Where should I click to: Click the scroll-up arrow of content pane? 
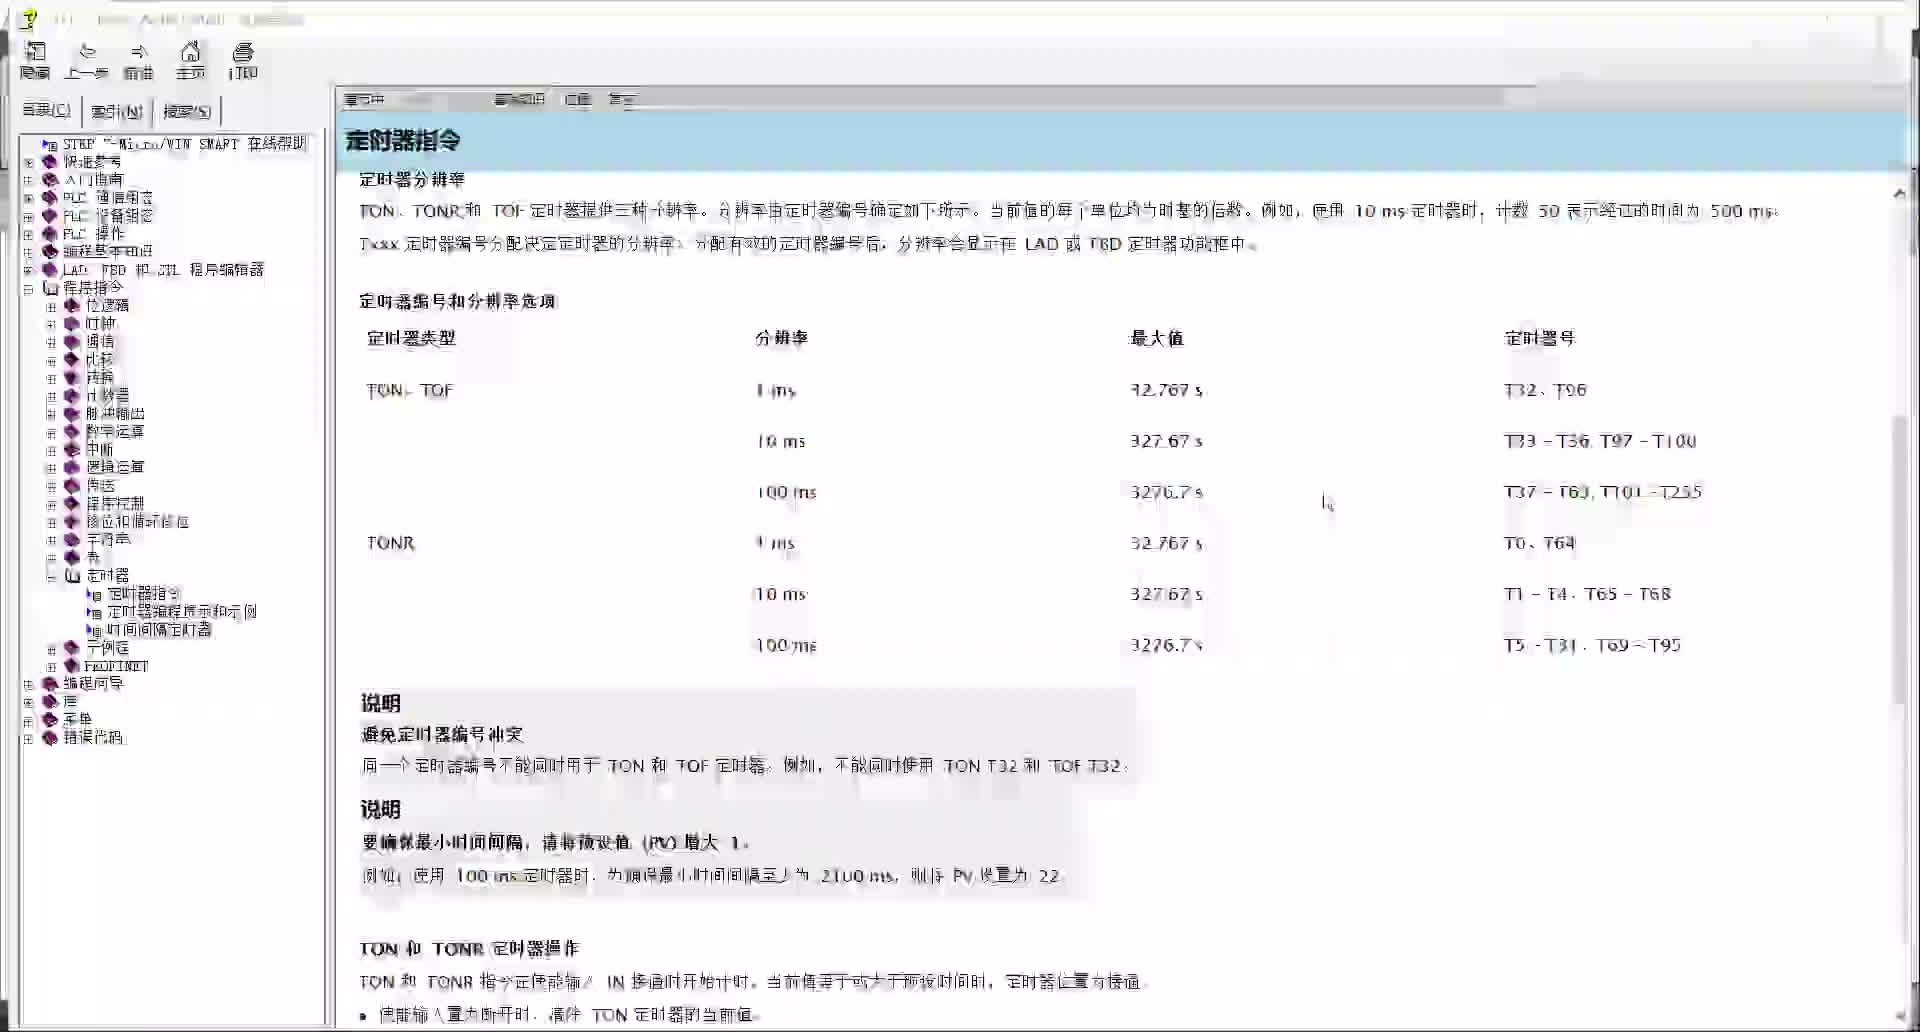pyautogui.click(x=1899, y=194)
